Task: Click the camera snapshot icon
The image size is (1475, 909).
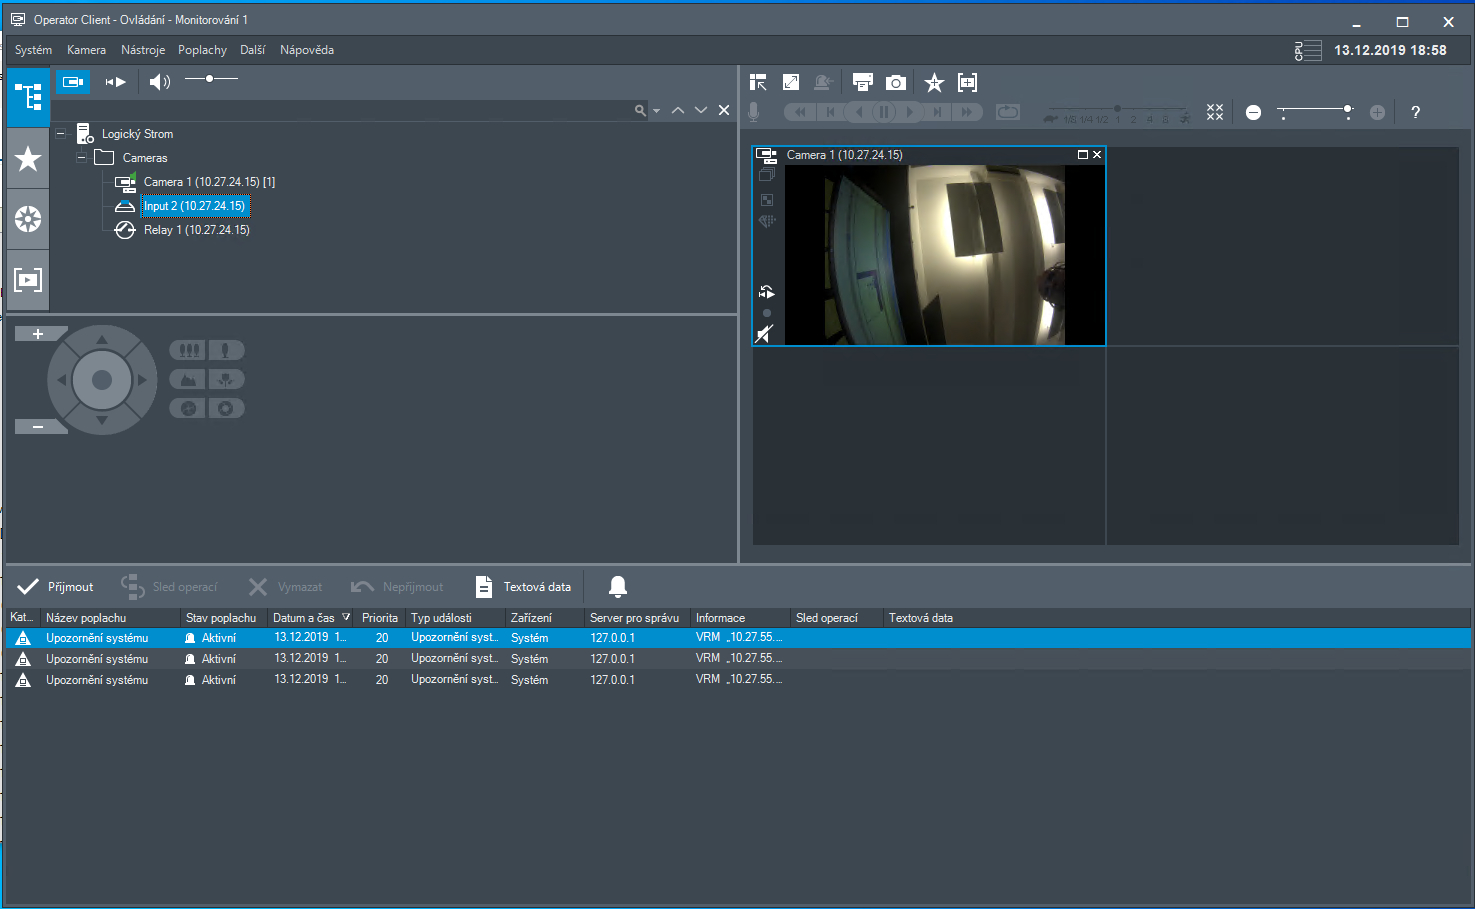Action: point(896,83)
